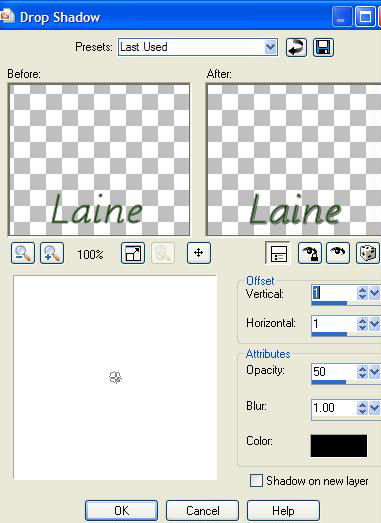Expand the Blur value dropdown arrow
The width and height of the screenshot is (381, 523).
pos(374,408)
